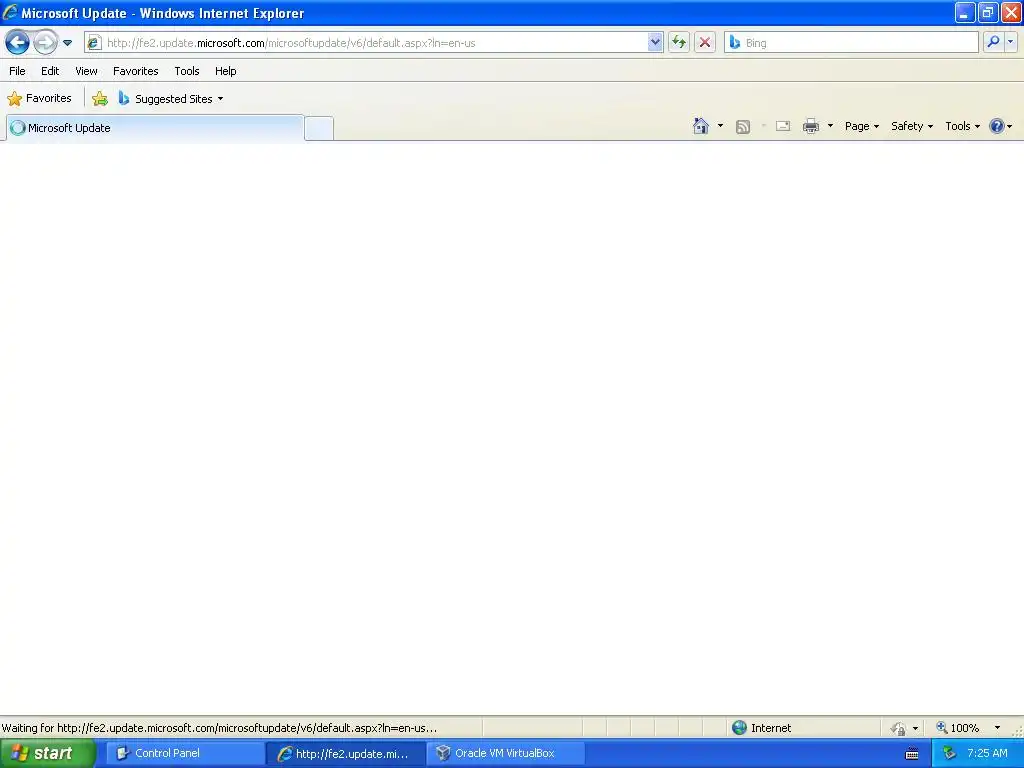Click the 7:25 AM clock

click(987, 753)
